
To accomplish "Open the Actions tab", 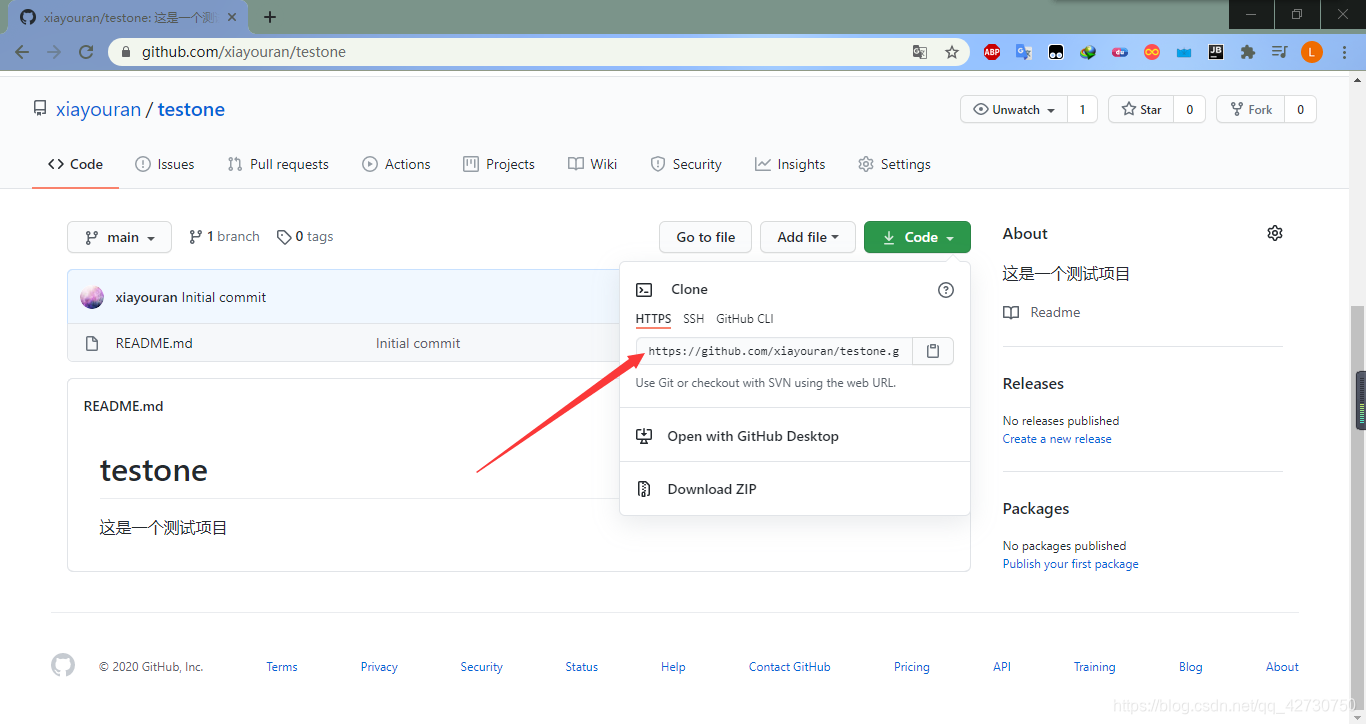I will (x=396, y=164).
